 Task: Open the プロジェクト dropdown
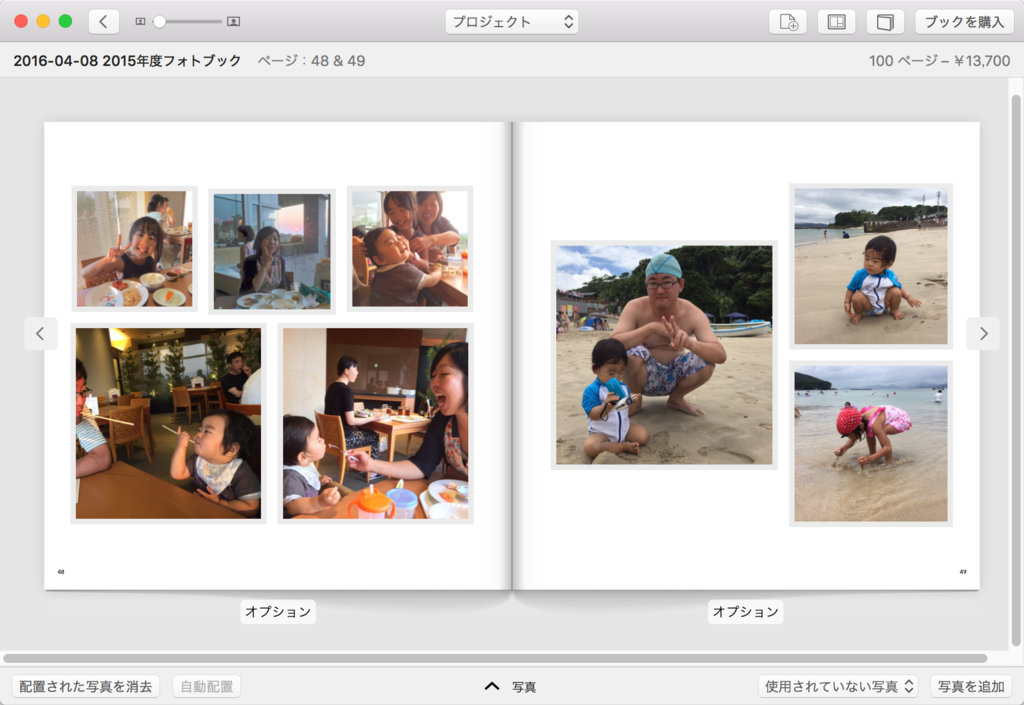[511, 22]
